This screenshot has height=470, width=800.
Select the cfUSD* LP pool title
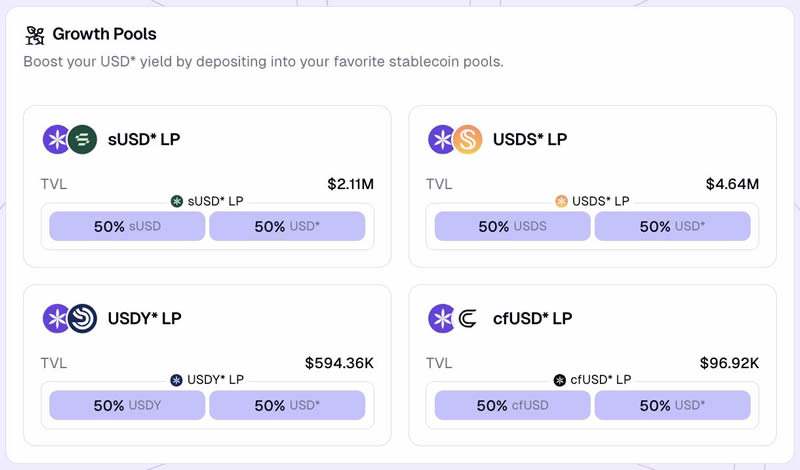[533, 318]
